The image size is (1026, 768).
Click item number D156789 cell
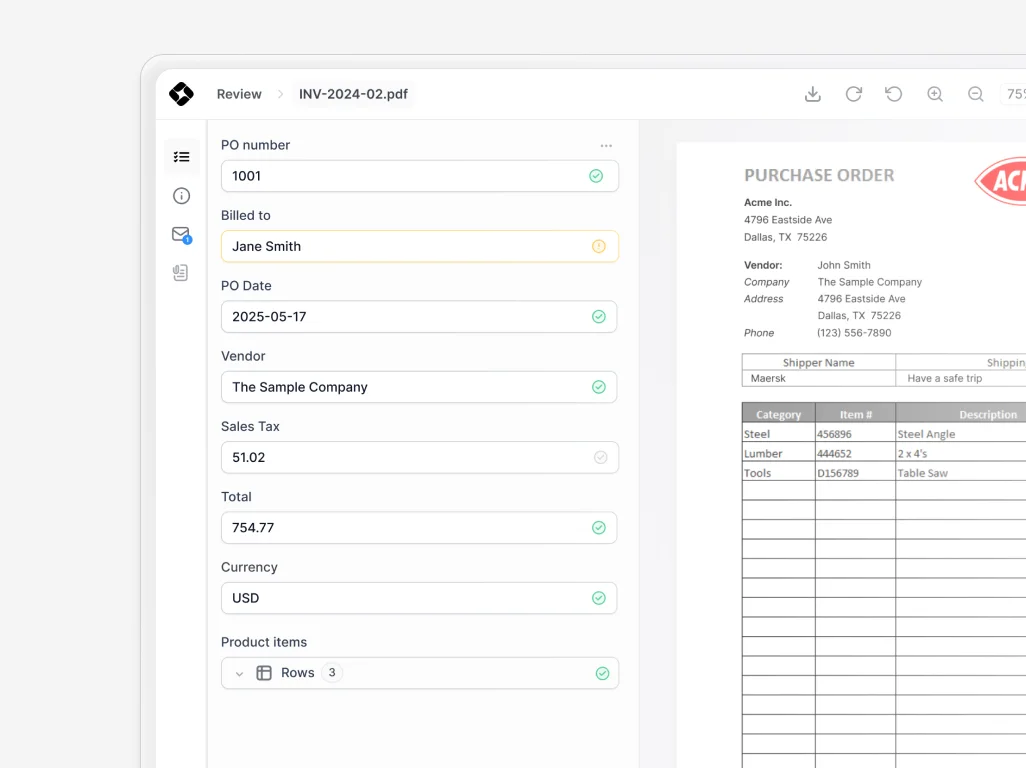pos(855,473)
